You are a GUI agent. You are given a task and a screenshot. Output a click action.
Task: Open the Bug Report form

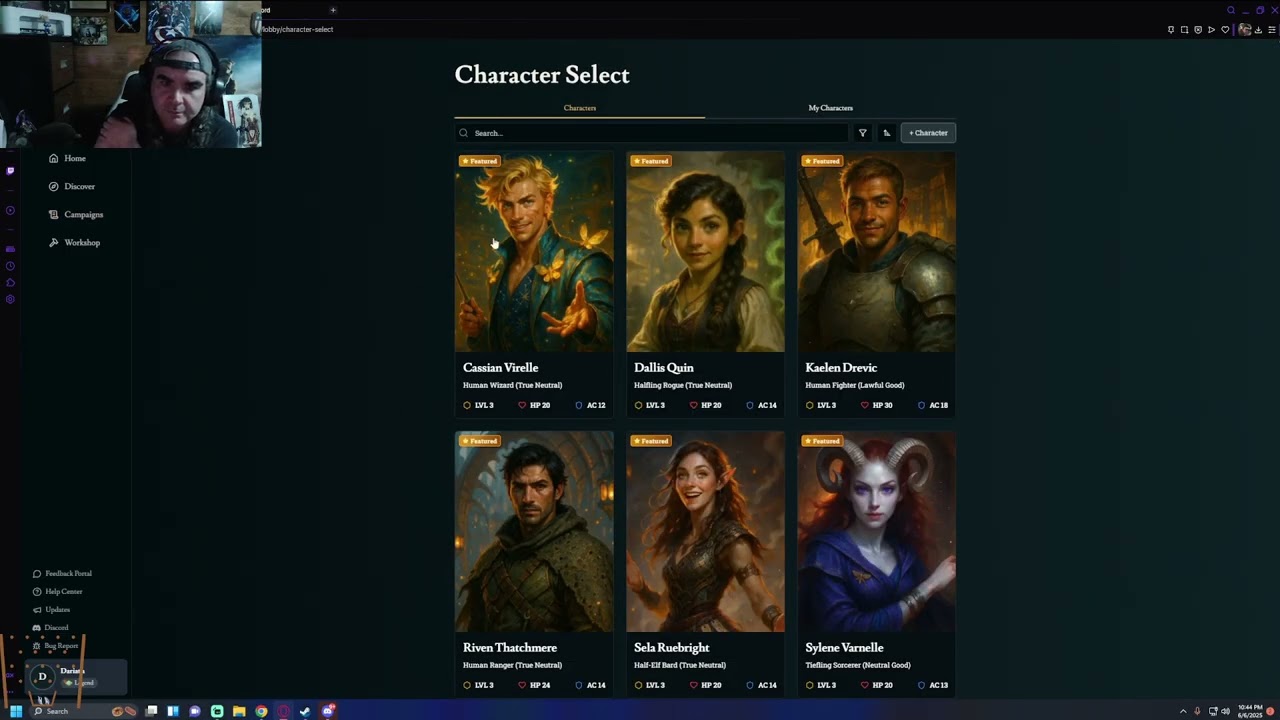click(x=55, y=645)
